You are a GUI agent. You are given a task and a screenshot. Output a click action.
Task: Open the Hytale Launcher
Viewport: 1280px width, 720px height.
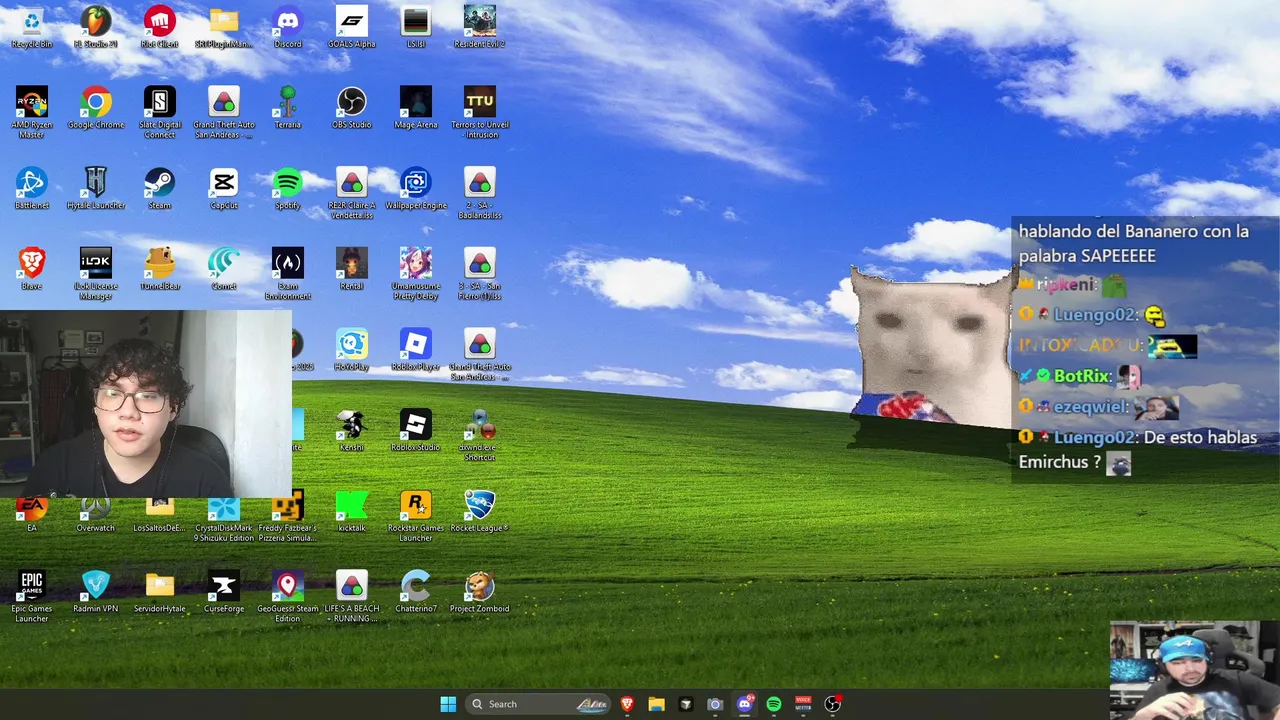point(96,189)
